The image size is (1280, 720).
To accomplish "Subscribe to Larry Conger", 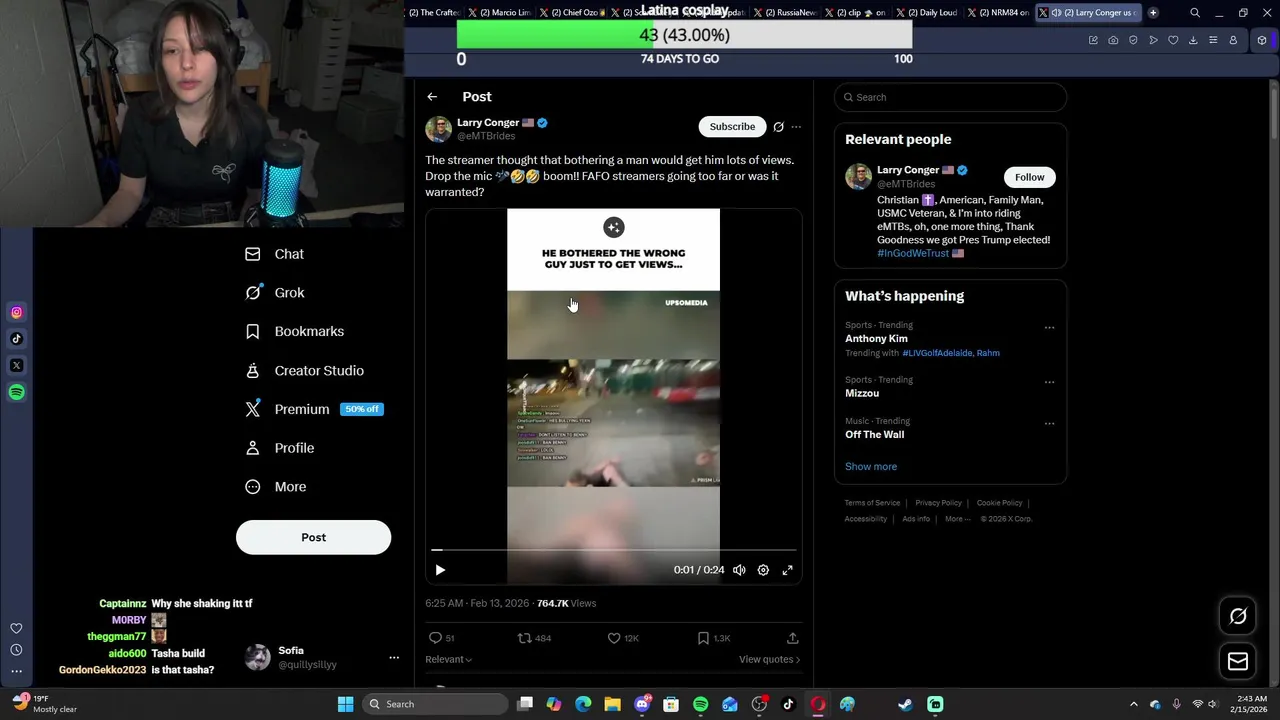I will click(732, 127).
